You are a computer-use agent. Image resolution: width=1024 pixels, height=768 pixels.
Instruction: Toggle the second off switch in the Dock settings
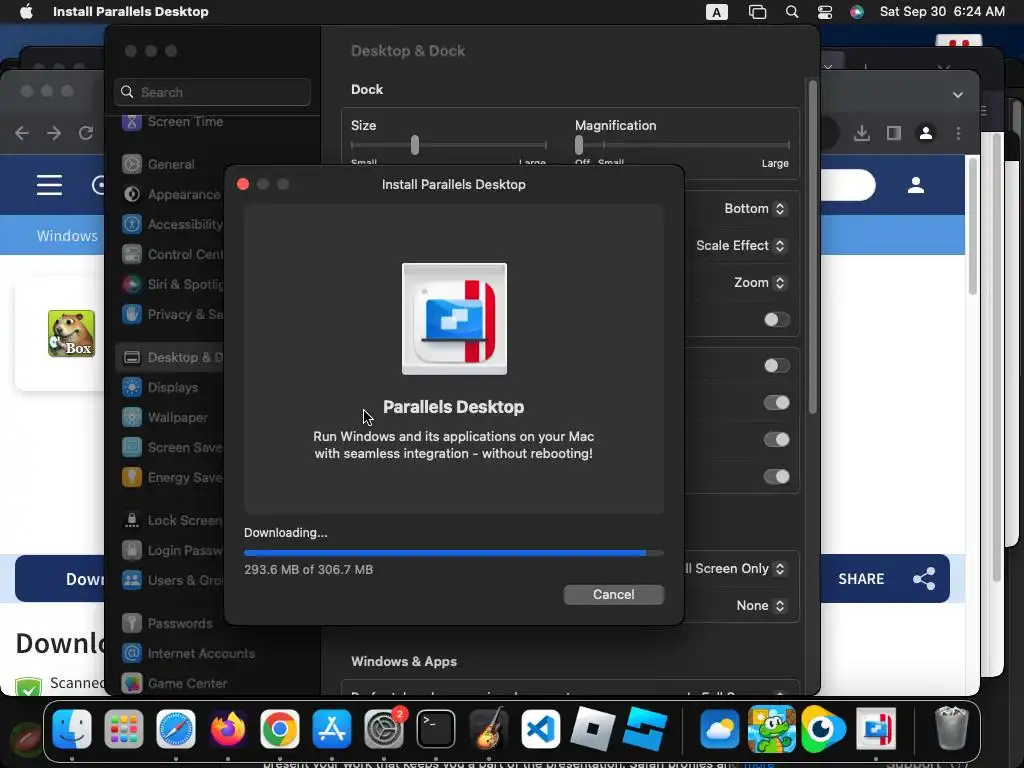click(776, 366)
